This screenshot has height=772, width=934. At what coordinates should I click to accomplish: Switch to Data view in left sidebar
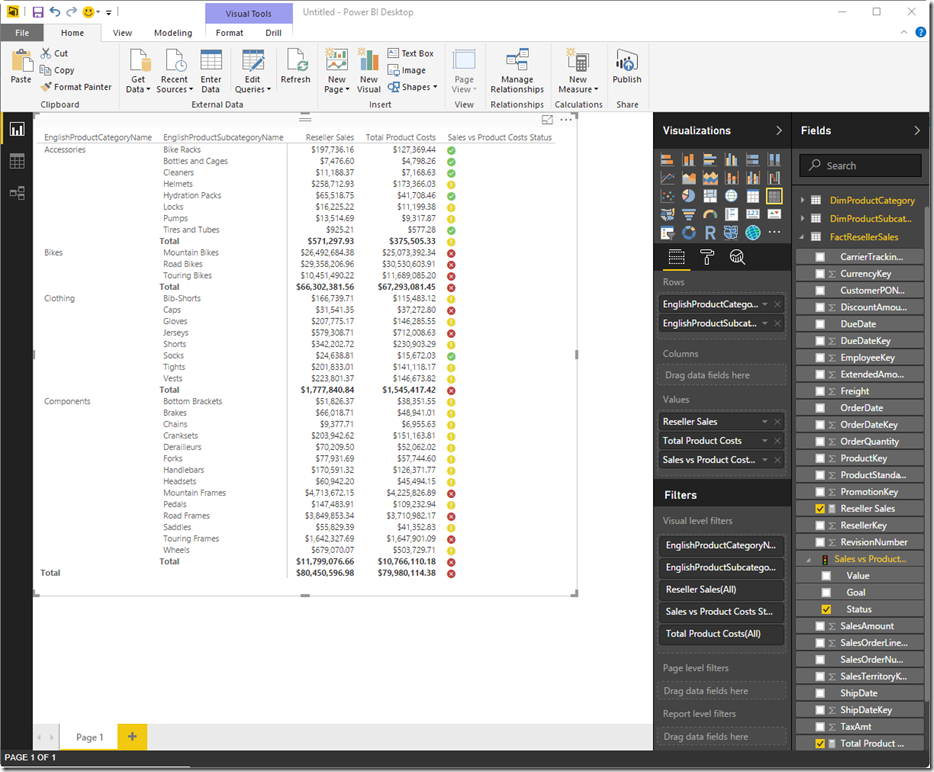pos(17,161)
